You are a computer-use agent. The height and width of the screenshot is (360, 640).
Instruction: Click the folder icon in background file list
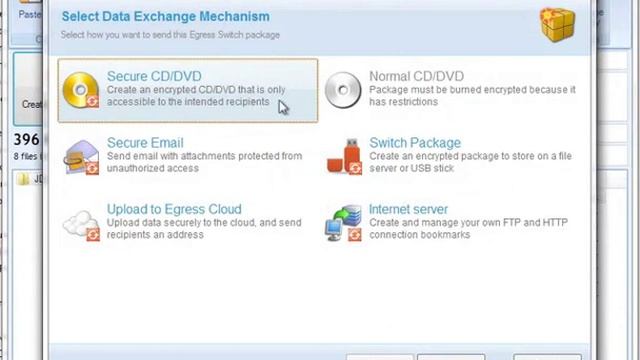coord(23,179)
